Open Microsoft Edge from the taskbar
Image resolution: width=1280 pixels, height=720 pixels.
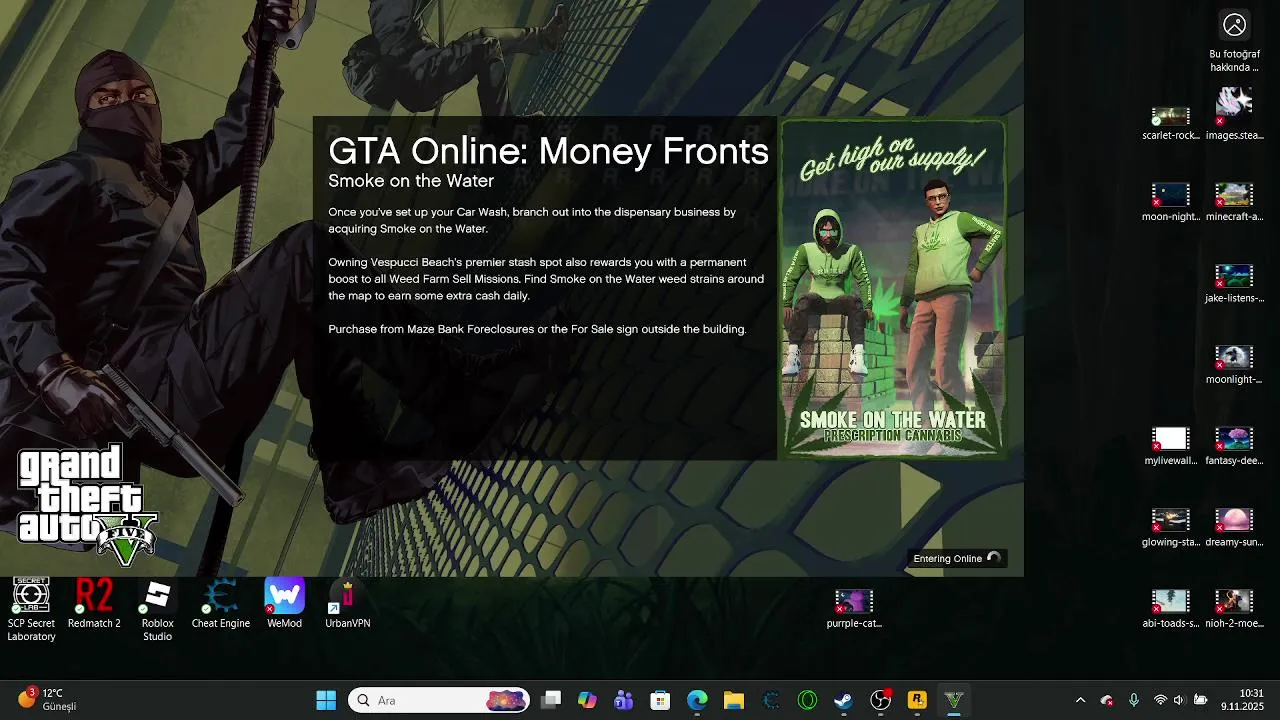(697, 700)
